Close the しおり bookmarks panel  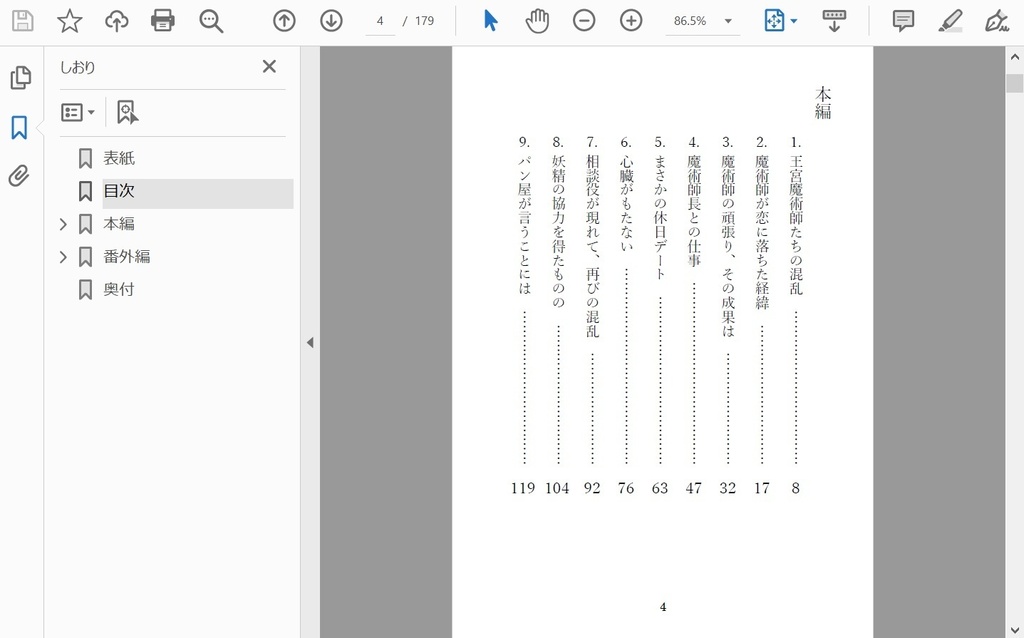[269, 66]
